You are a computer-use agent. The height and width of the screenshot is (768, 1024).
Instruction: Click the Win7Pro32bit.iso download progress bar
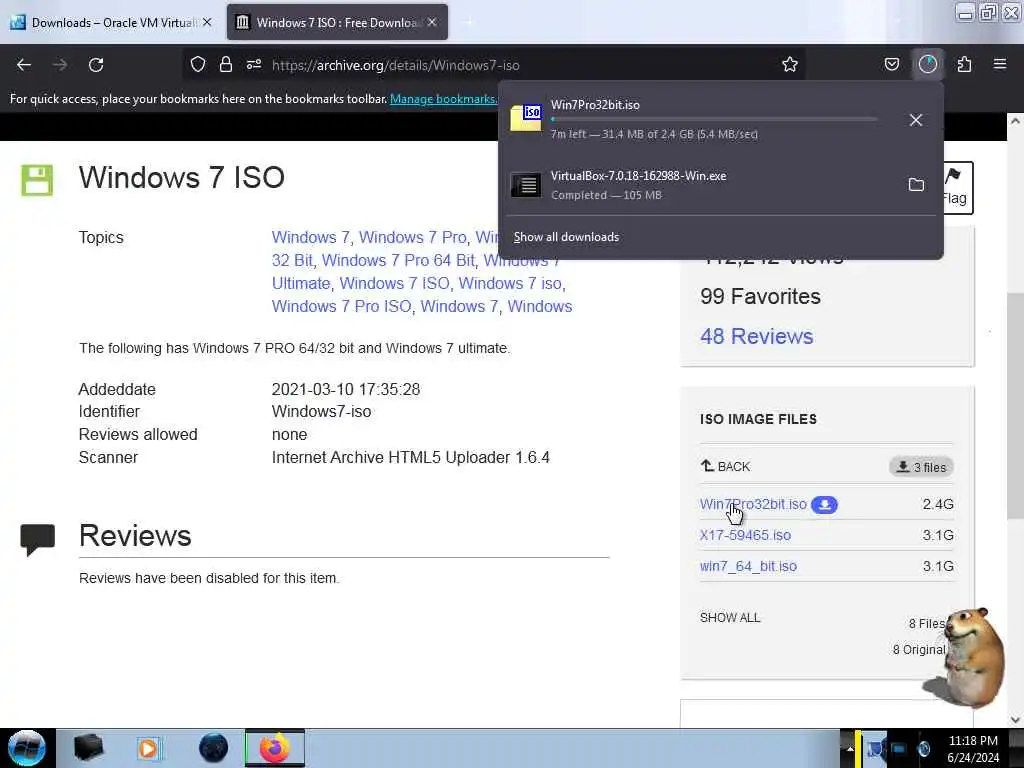click(714, 120)
